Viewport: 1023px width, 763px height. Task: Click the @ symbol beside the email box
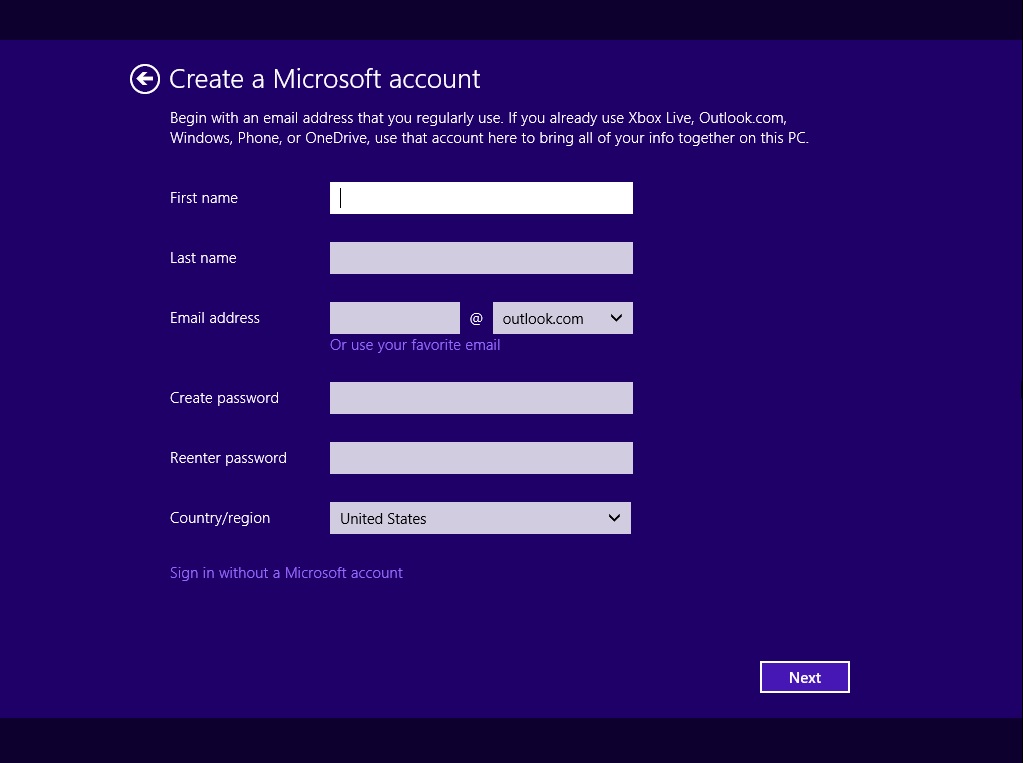point(476,317)
